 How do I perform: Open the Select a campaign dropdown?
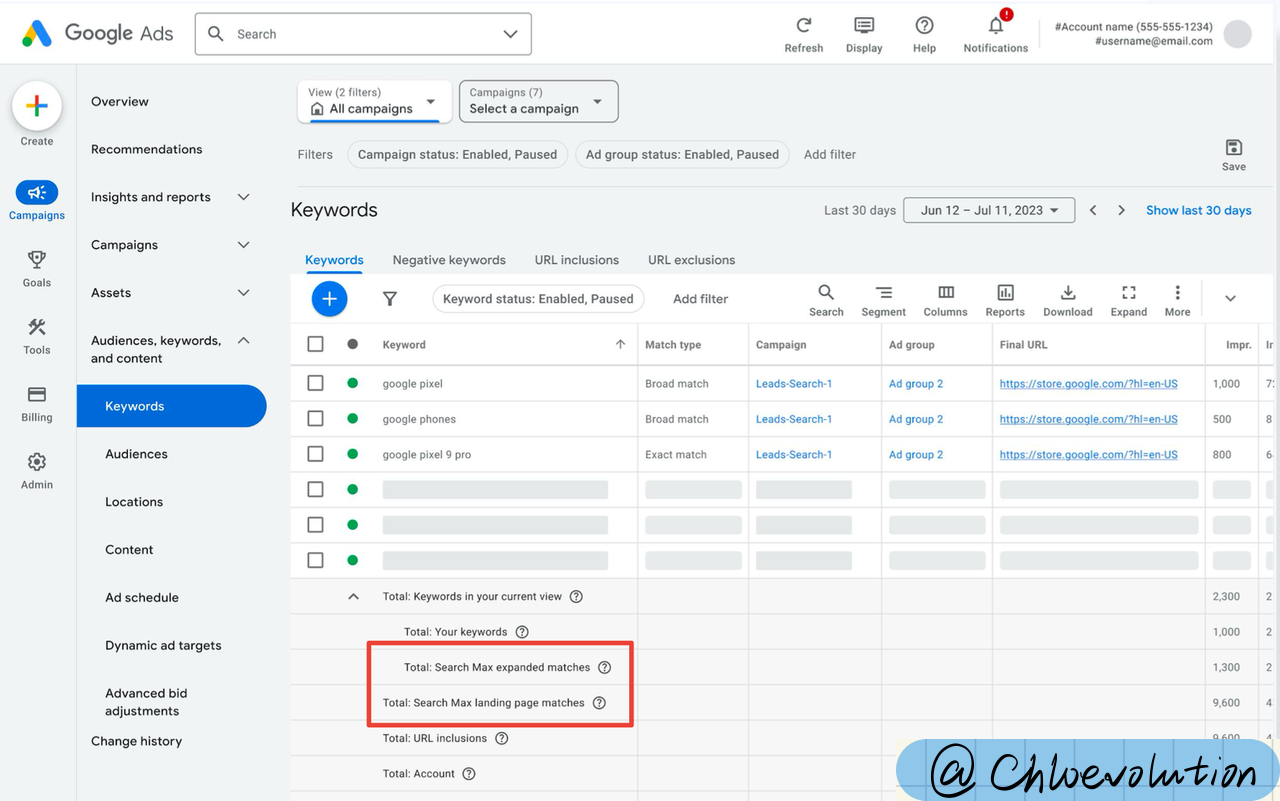tap(538, 101)
